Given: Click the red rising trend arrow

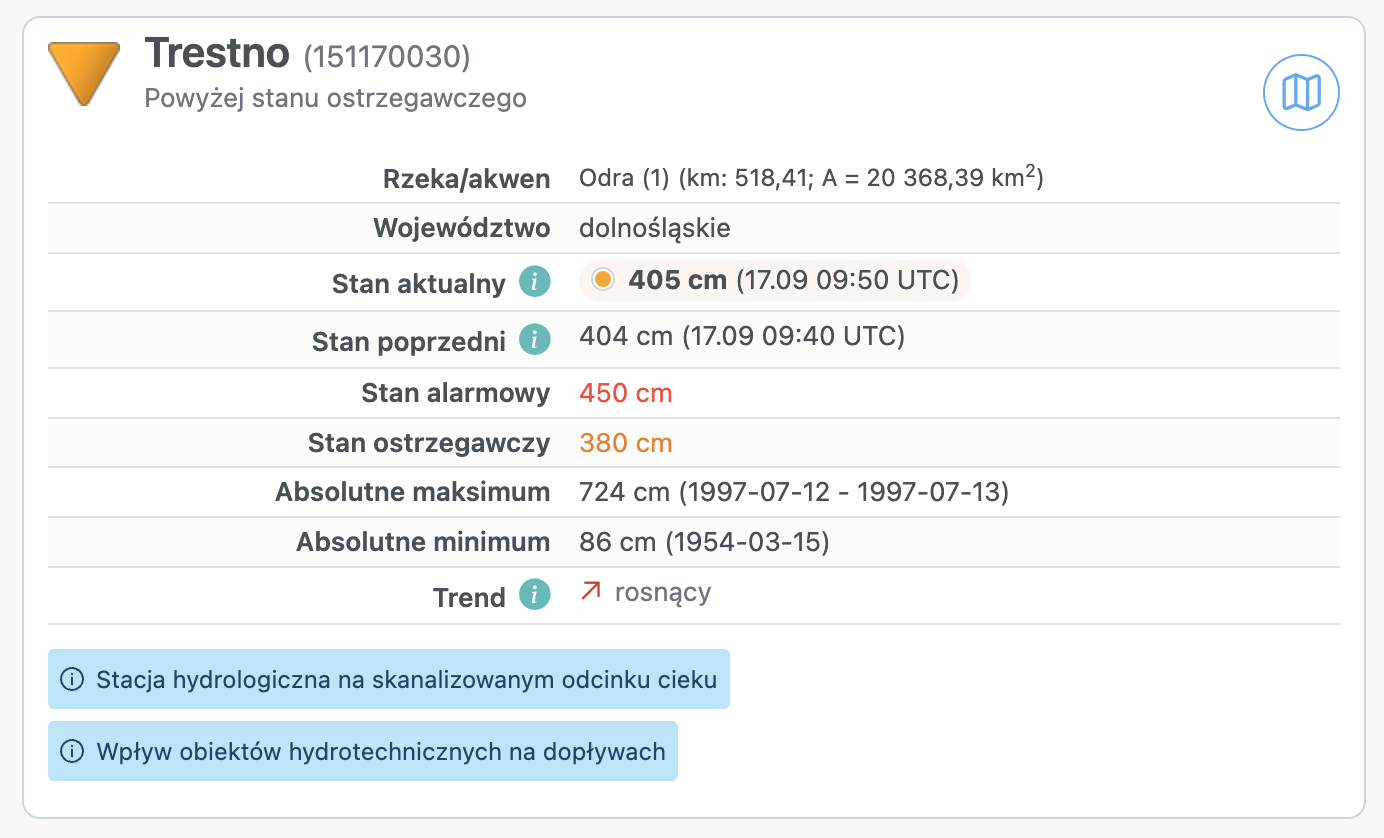Looking at the screenshot, I should pyautogui.click(x=591, y=592).
